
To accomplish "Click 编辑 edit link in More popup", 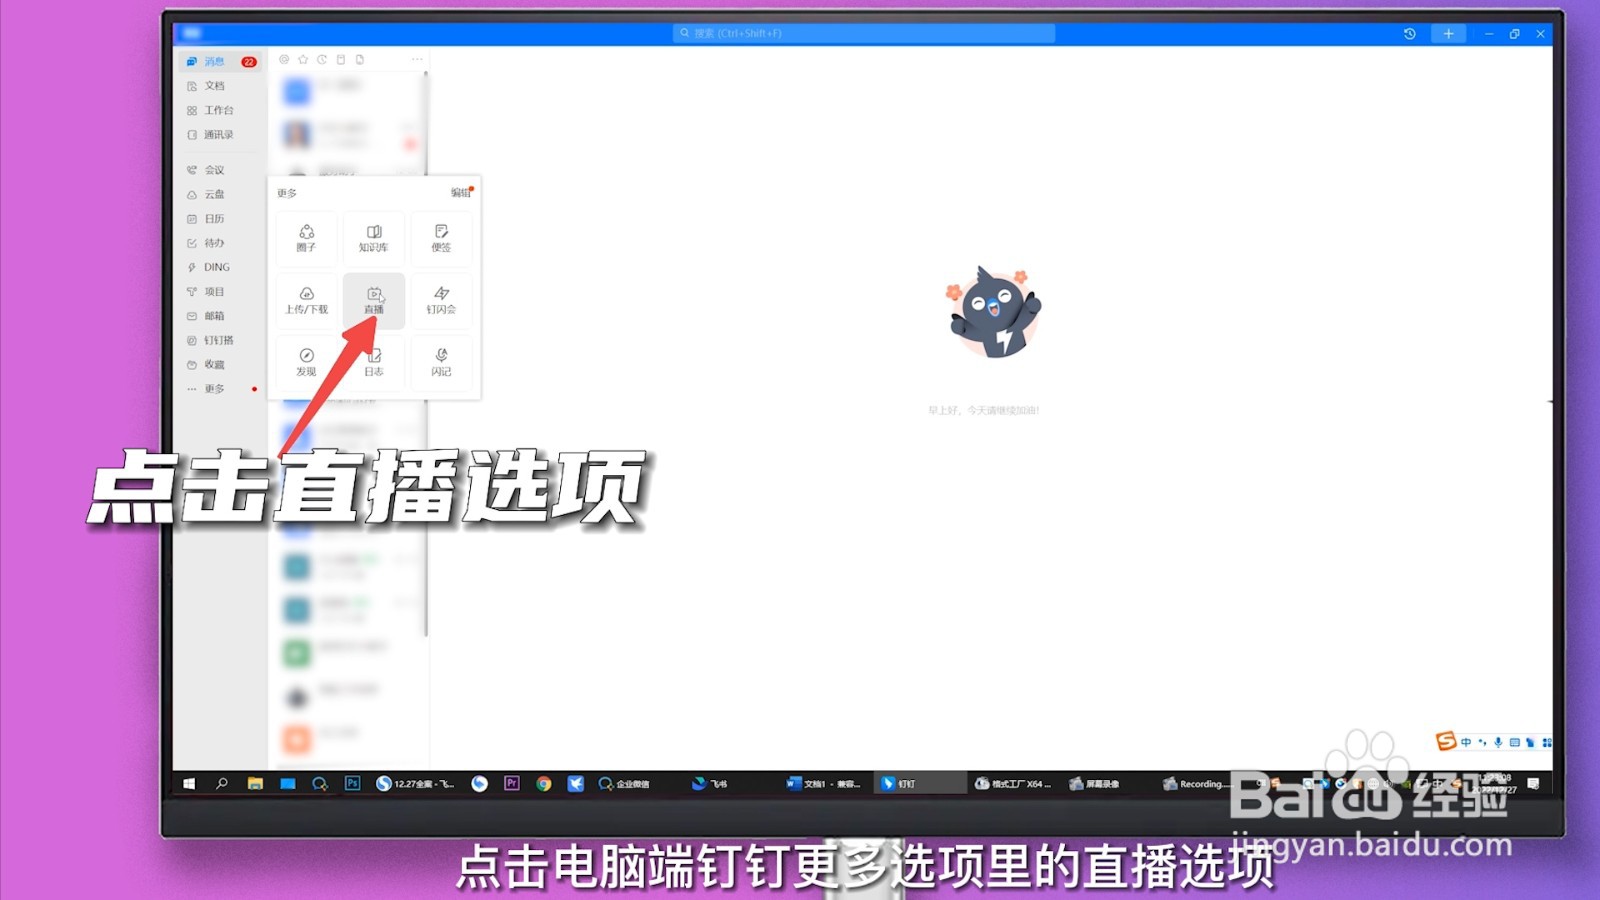I will point(460,193).
